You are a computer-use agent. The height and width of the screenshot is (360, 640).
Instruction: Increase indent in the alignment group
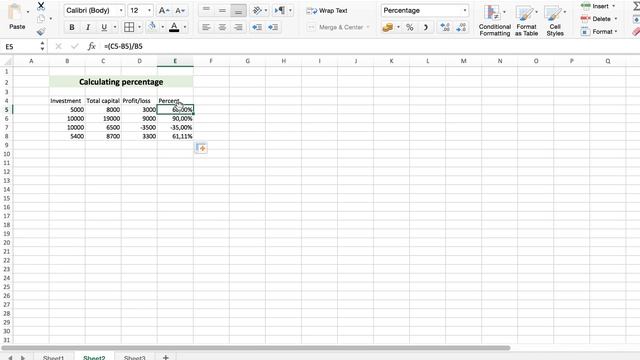(x=273, y=27)
